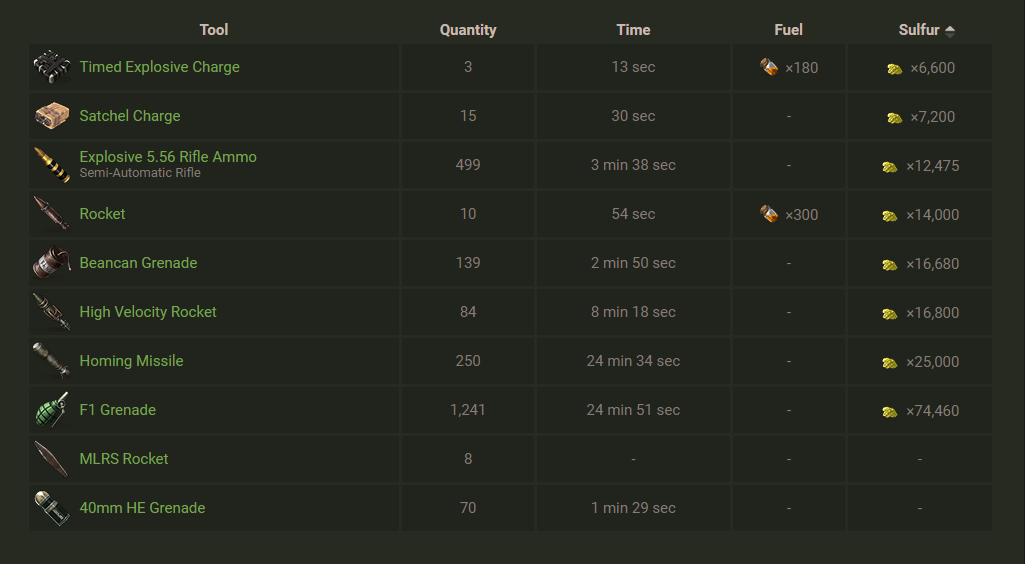Click the Timed Explosive Charge icon

[51, 67]
